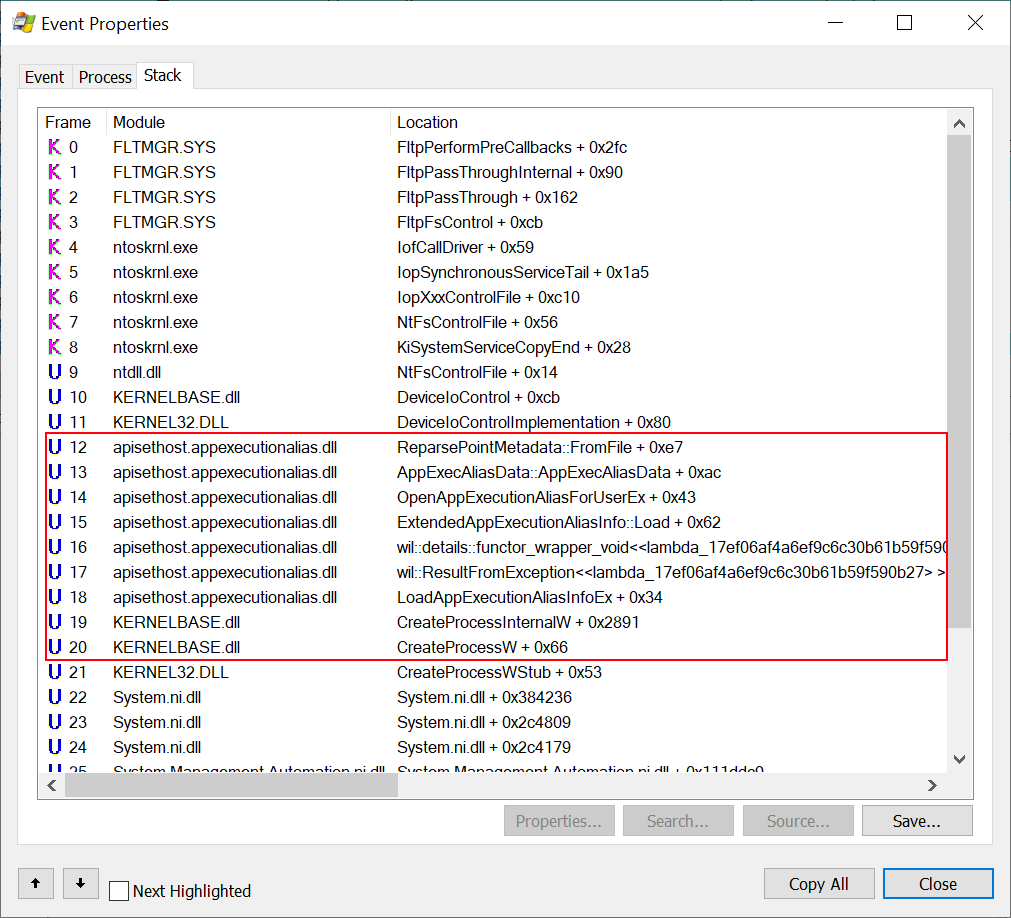Sort by the Location column header

[669, 122]
